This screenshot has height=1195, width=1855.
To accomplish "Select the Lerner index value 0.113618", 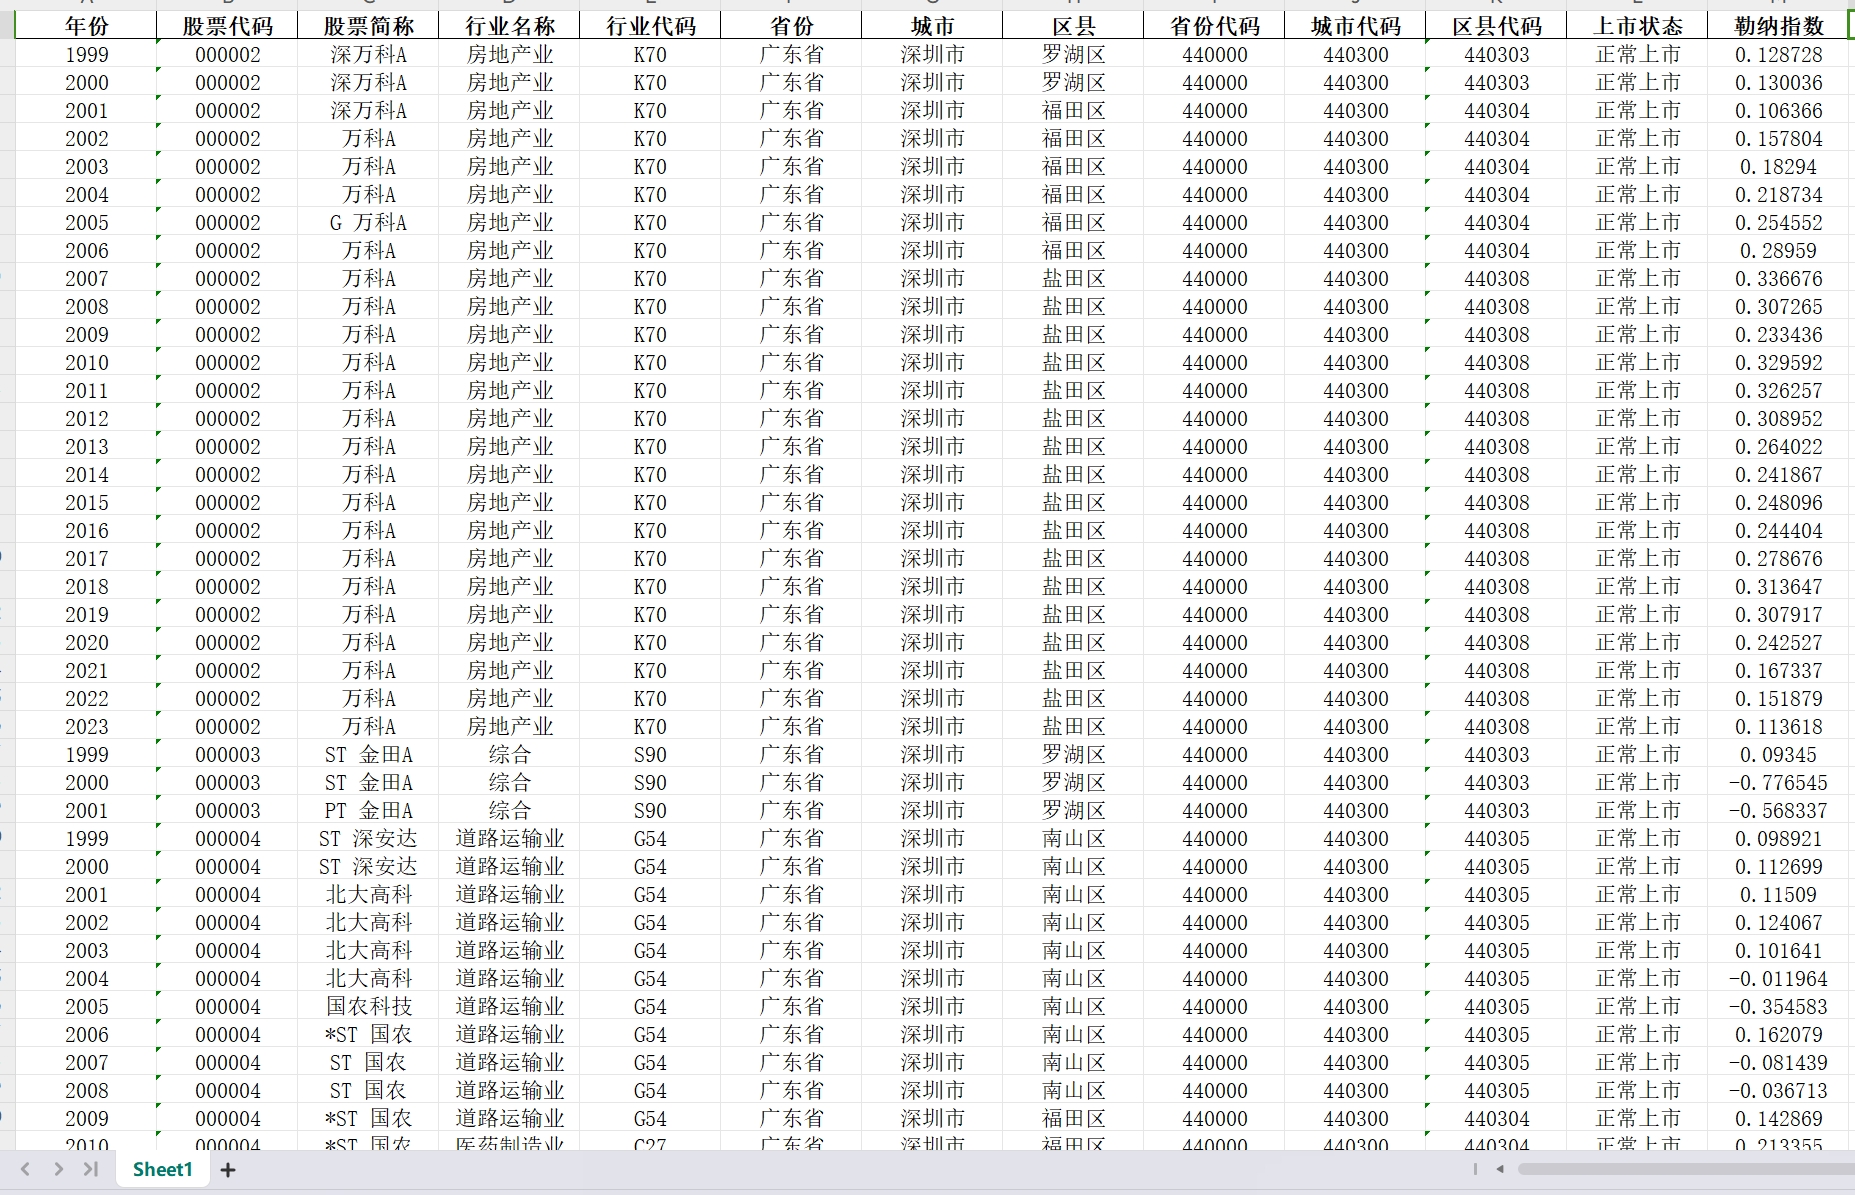I will (1778, 727).
